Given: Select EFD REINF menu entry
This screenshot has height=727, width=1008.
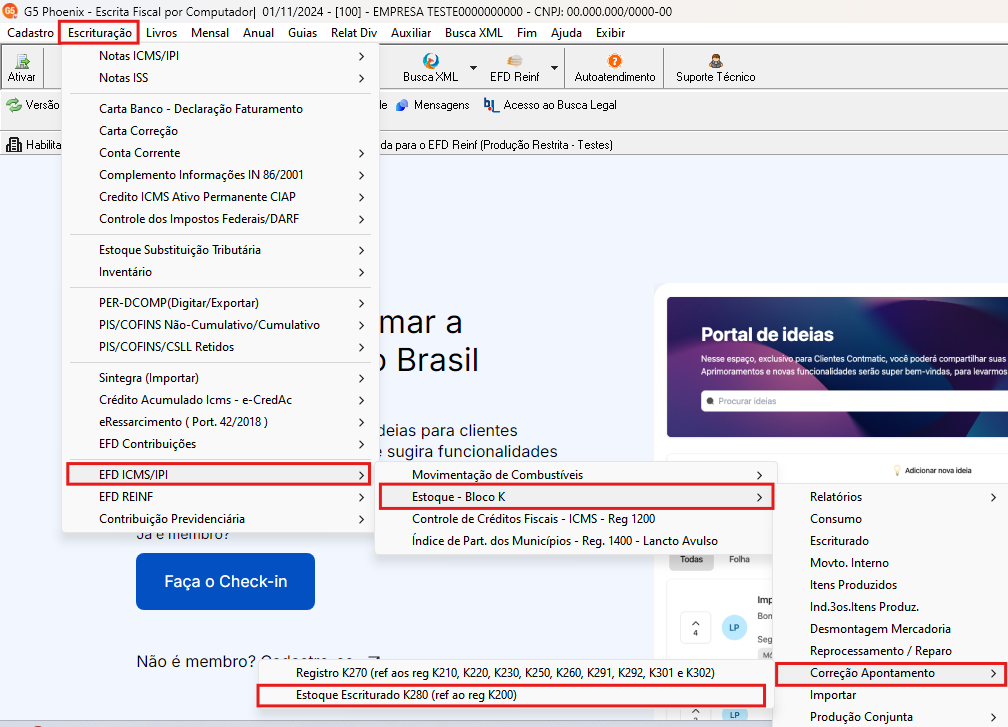Looking at the screenshot, I should point(219,497).
